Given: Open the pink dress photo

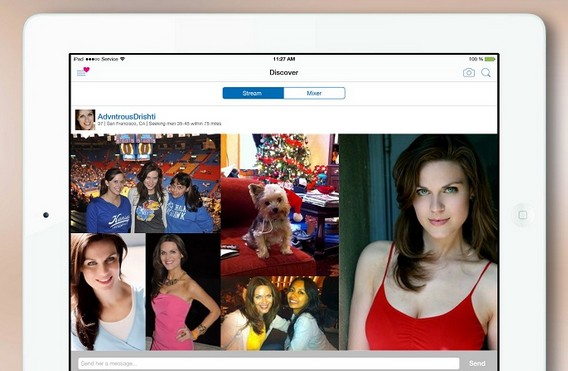Looking at the screenshot, I should point(183,292).
